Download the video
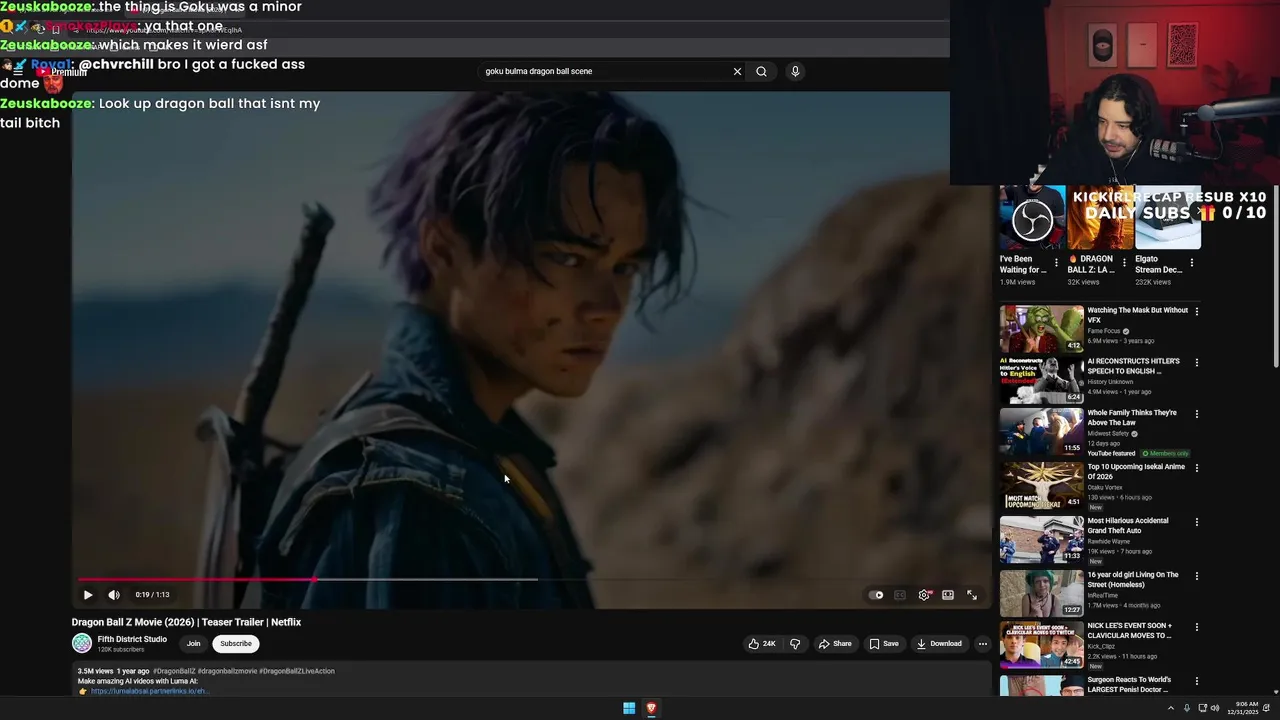This screenshot has width=1280, height=720. coord(939,644)
